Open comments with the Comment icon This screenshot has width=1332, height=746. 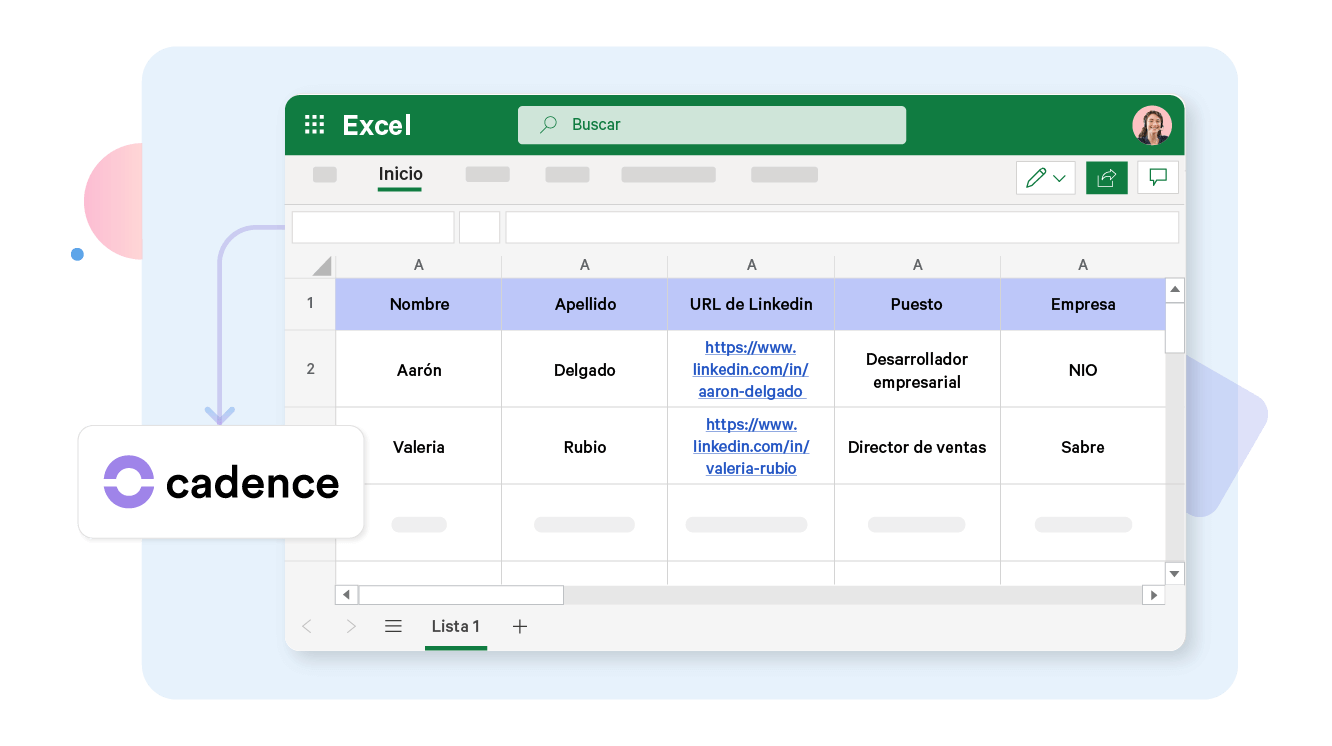pyautogui.click(x=1157, y=177)
